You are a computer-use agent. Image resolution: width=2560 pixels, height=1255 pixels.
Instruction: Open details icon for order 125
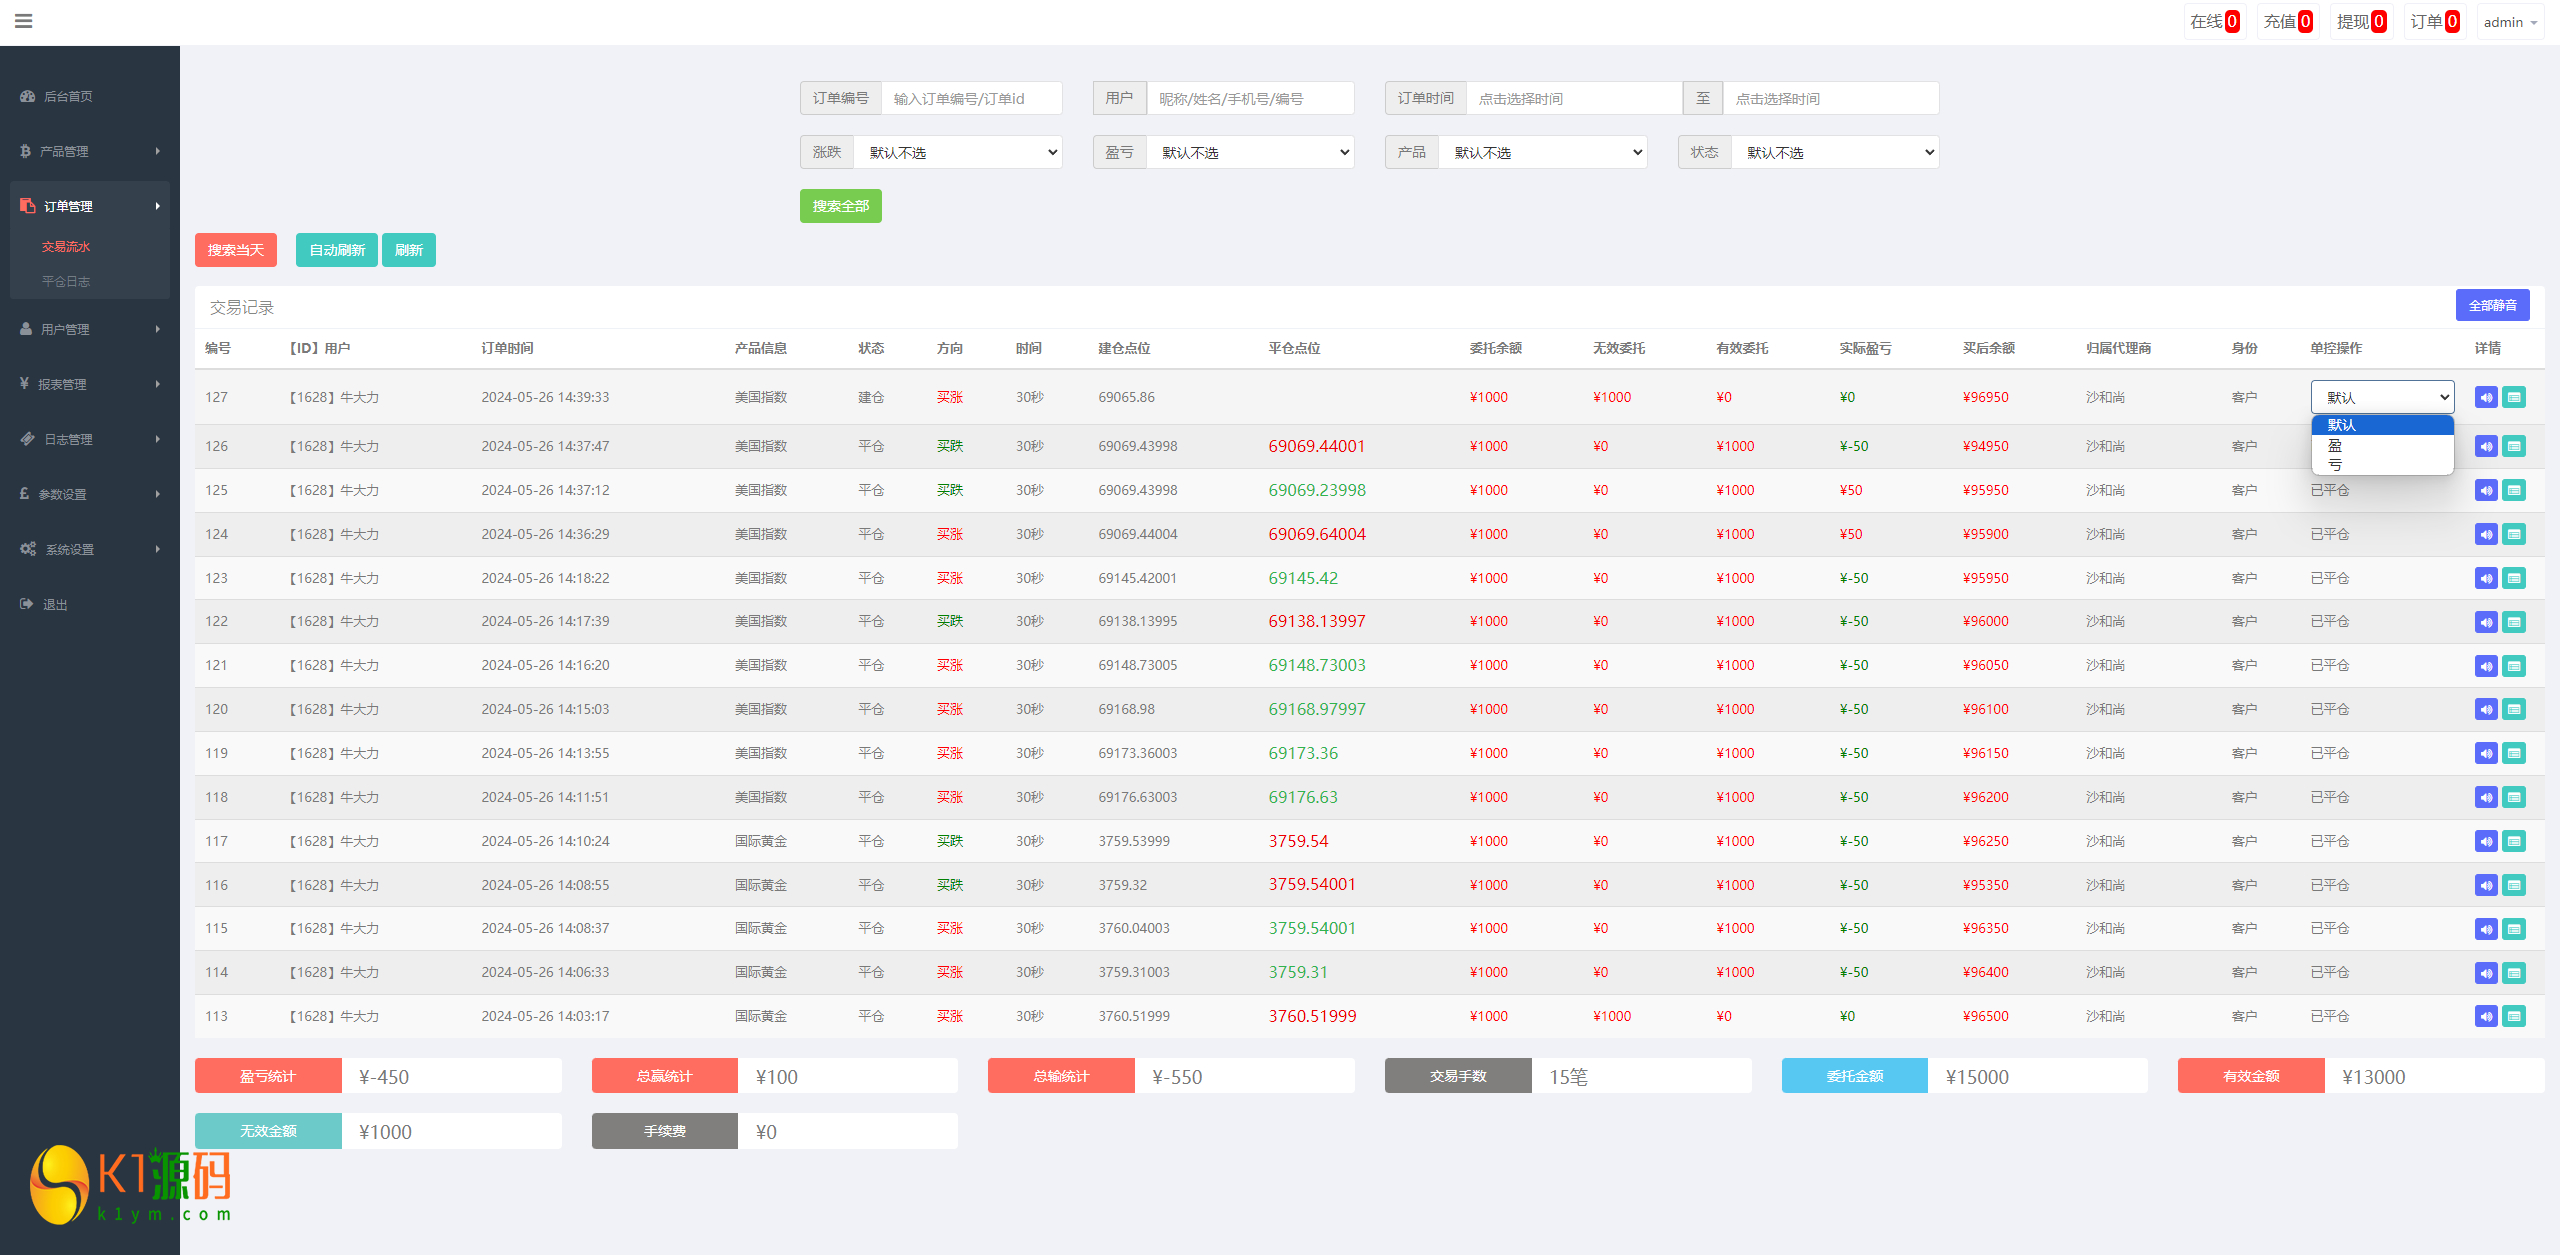tap(2514, 491)
